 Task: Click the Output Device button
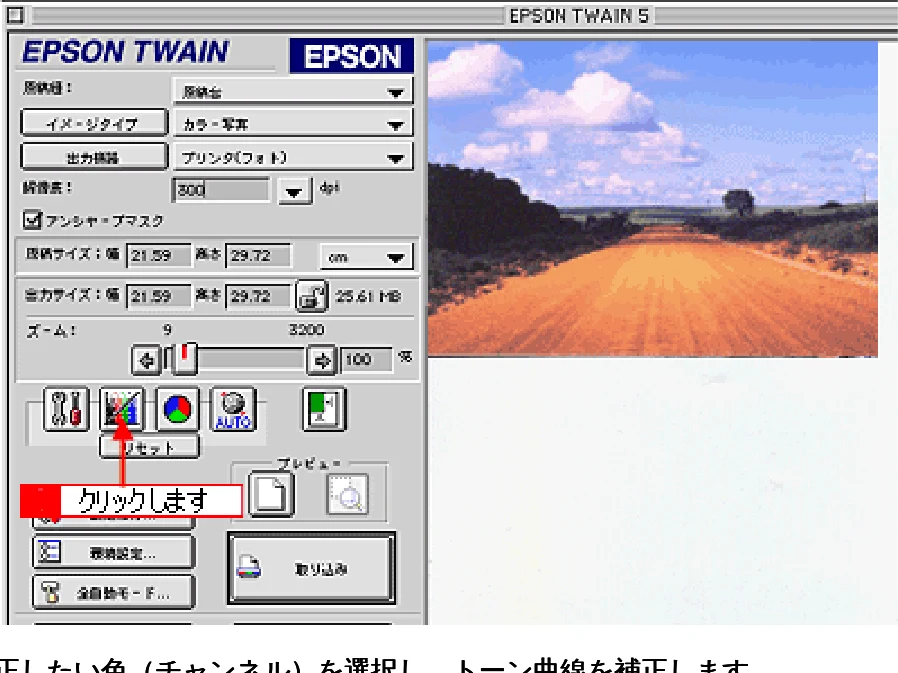94,156
